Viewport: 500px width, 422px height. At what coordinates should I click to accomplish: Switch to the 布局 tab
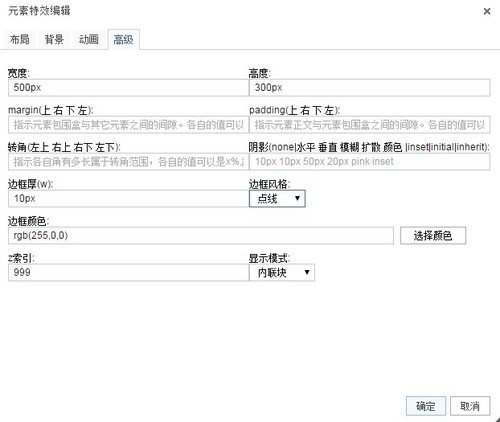pos(19,39)
